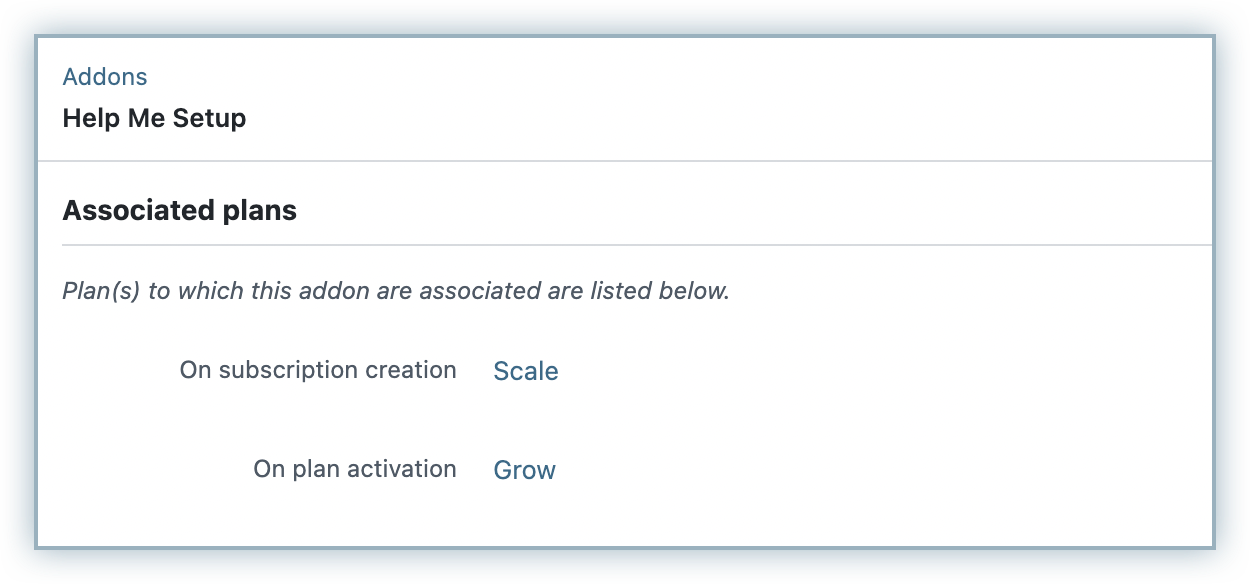The width and height of the screenshot is (1250, 584).
Task: Click the divider line under Associated plans
Action: [636, 244]
